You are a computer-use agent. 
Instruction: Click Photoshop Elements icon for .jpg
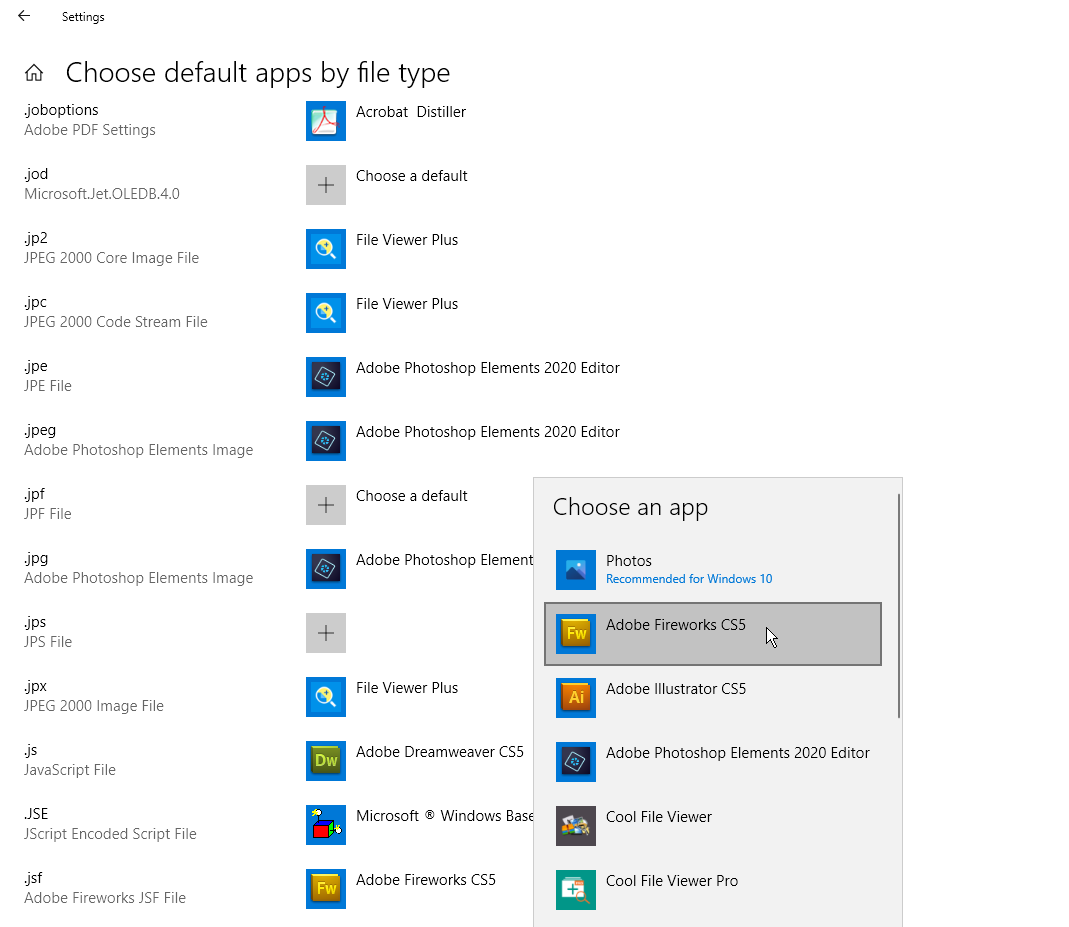pyautogui.click(x=326, y=569)
